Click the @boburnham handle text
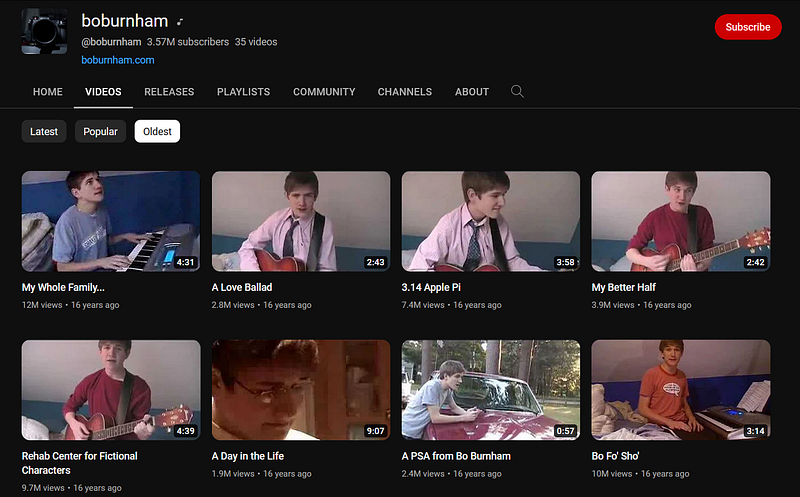 coord(111,42)
